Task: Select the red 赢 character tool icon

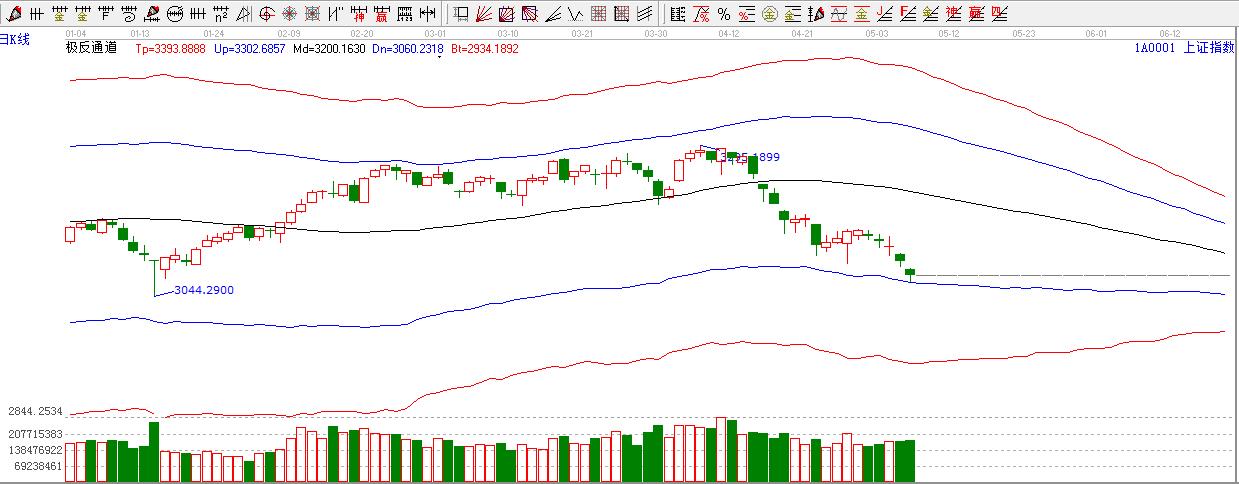Action: [381, 14]
